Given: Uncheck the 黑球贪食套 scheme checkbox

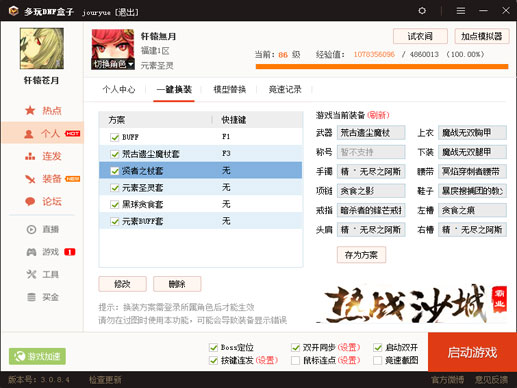Looking at the screenshot, I should (115, 204).
